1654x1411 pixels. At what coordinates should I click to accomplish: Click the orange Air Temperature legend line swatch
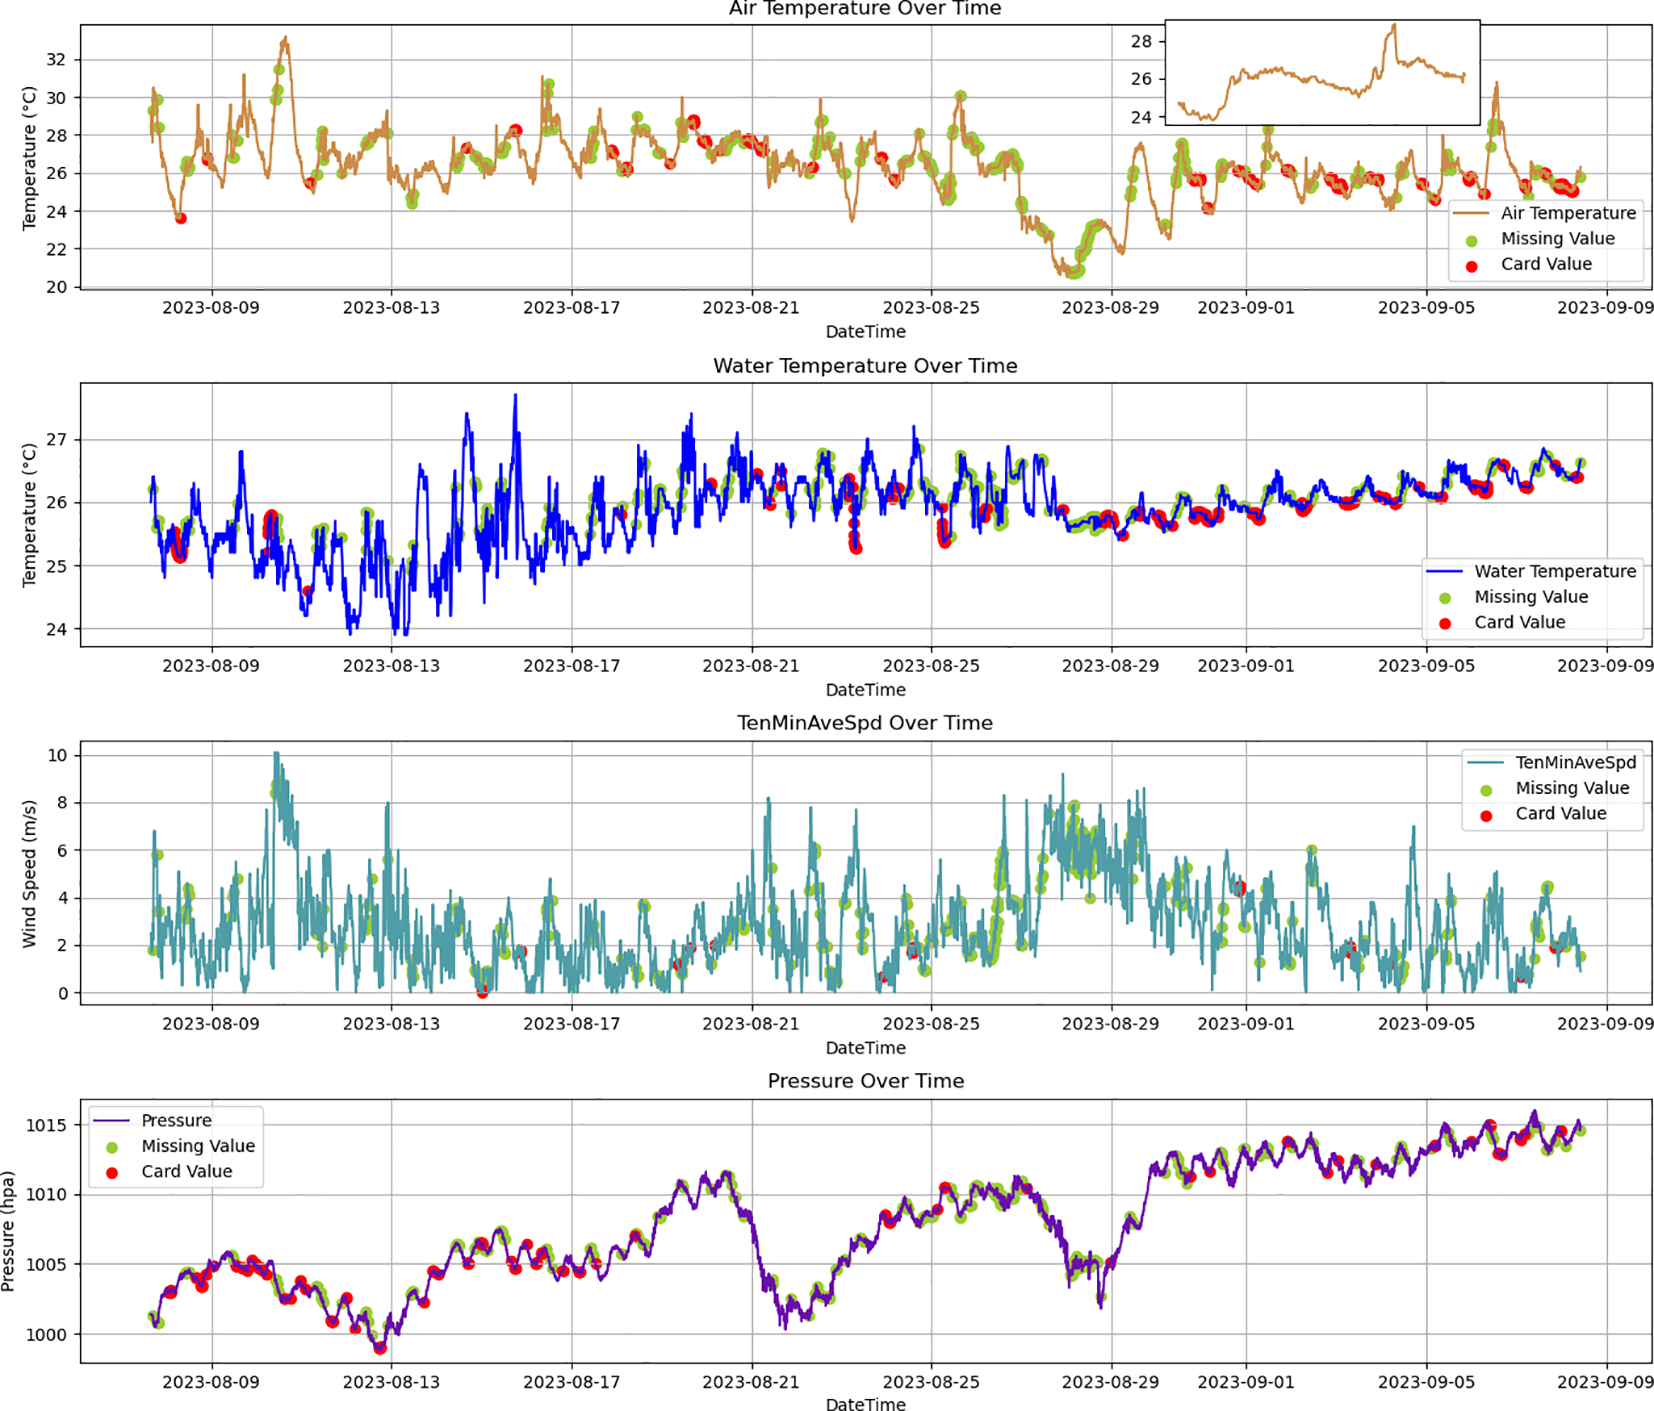coord(1470,213)
